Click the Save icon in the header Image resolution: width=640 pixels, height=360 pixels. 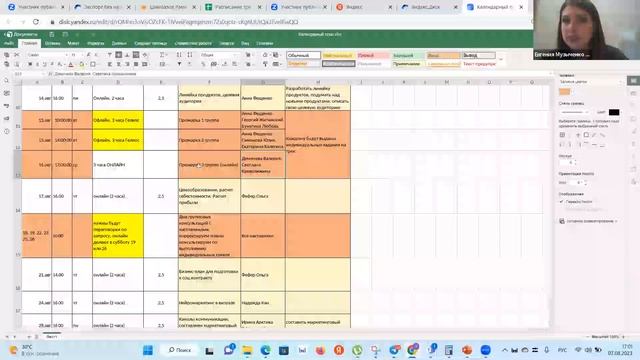pos(51,35)
